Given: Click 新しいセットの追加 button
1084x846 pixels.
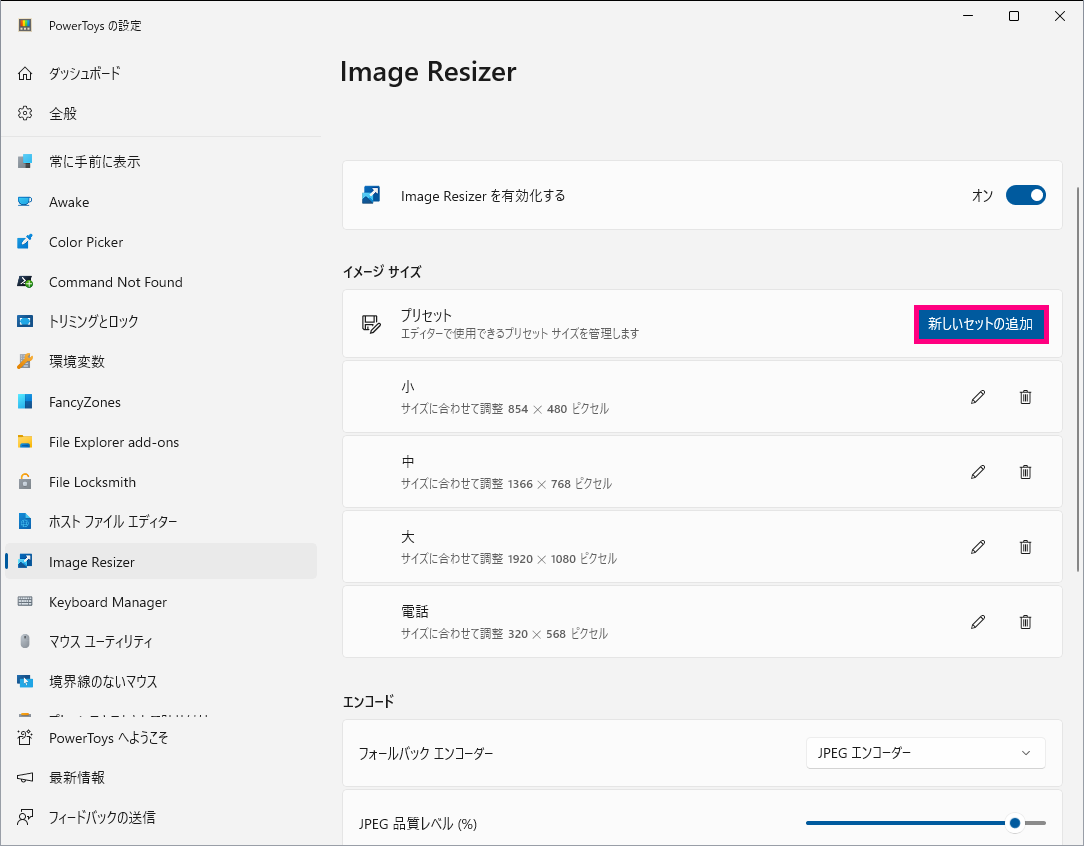Looking at the screenshot, I should click(981, 324).
